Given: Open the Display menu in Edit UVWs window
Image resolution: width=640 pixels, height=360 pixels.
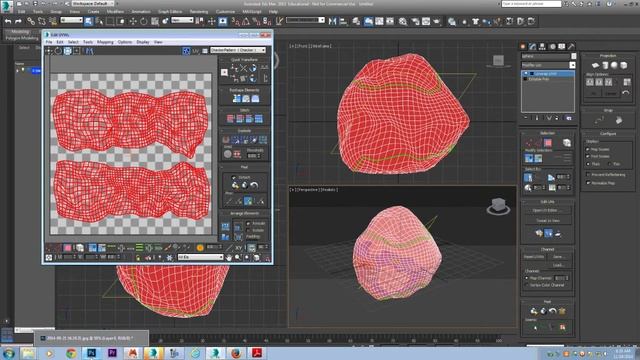Looking at the screenshot, I should pos(142,42).
